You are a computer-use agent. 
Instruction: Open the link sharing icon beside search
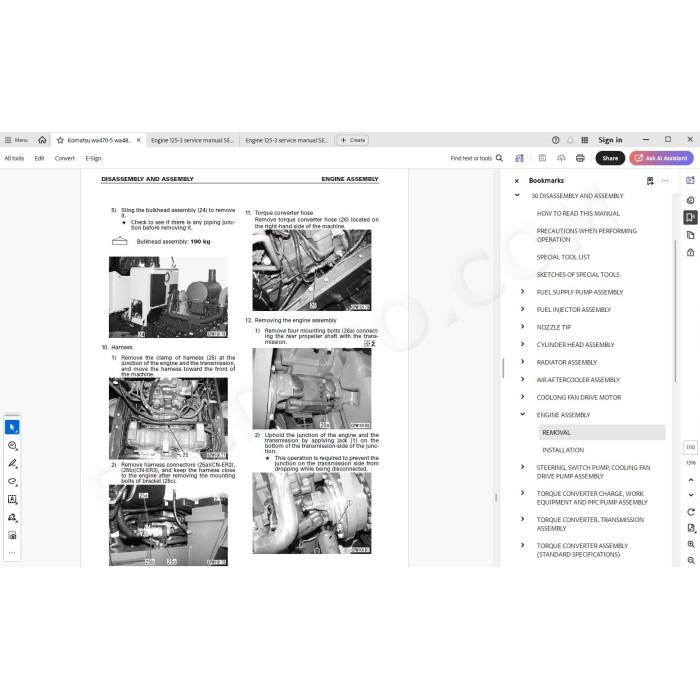coord(519,158)
